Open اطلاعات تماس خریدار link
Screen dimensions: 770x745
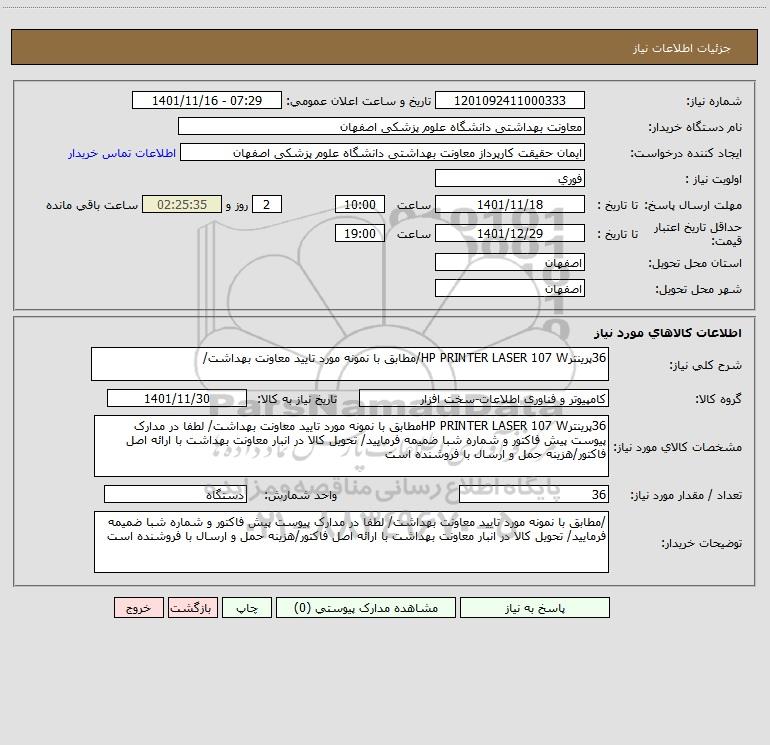click(122, 153)
